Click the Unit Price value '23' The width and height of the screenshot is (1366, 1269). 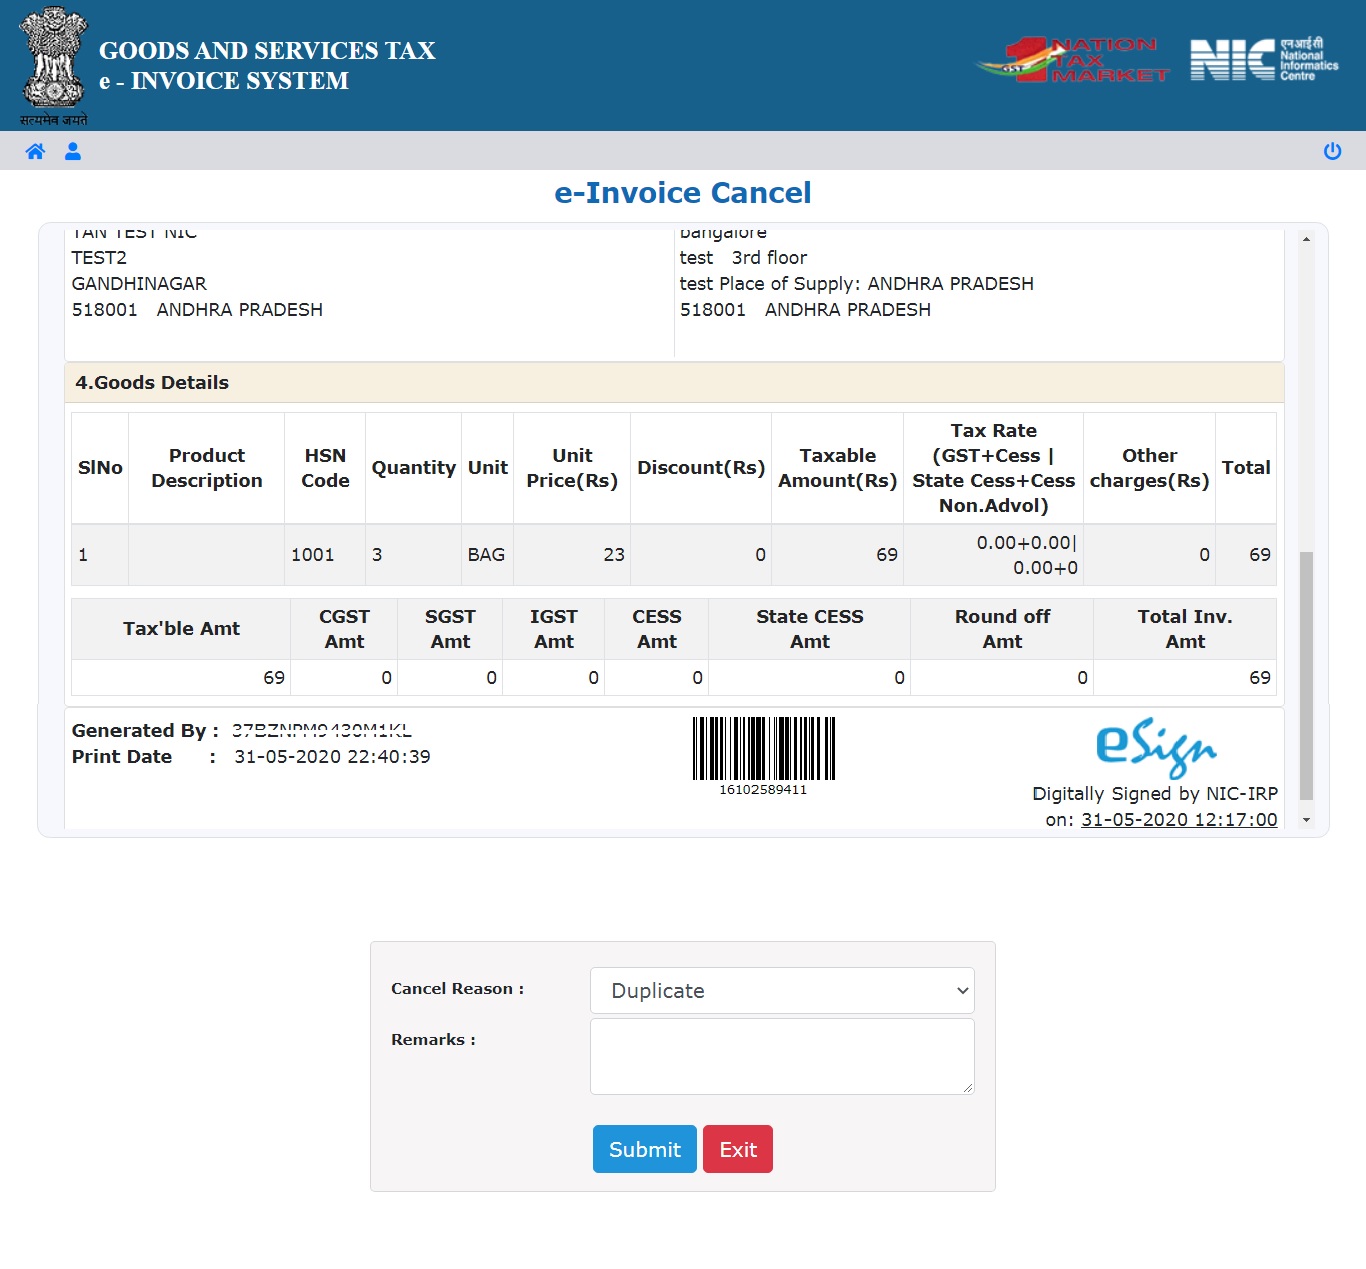click(614, 555)
